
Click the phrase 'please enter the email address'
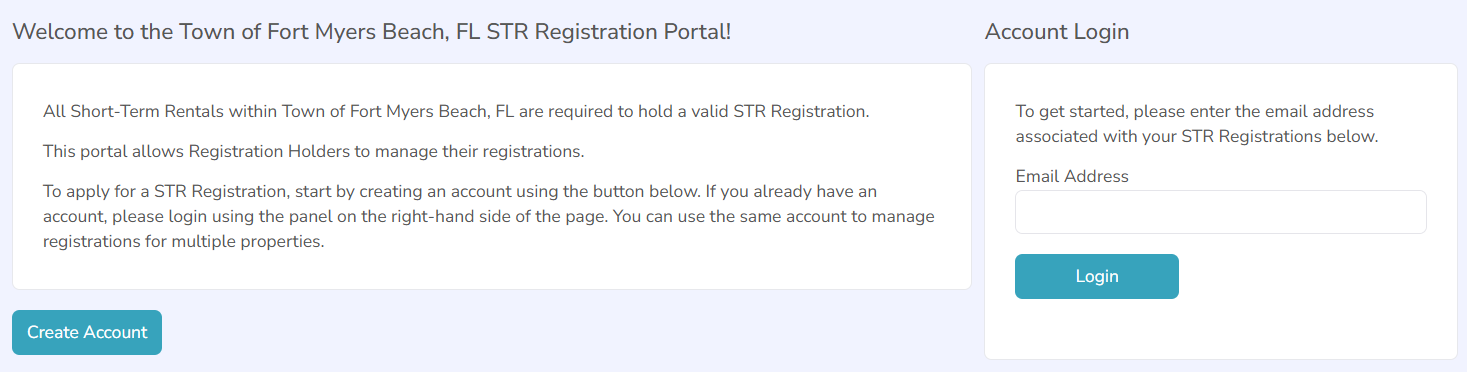pos(1254,111)
